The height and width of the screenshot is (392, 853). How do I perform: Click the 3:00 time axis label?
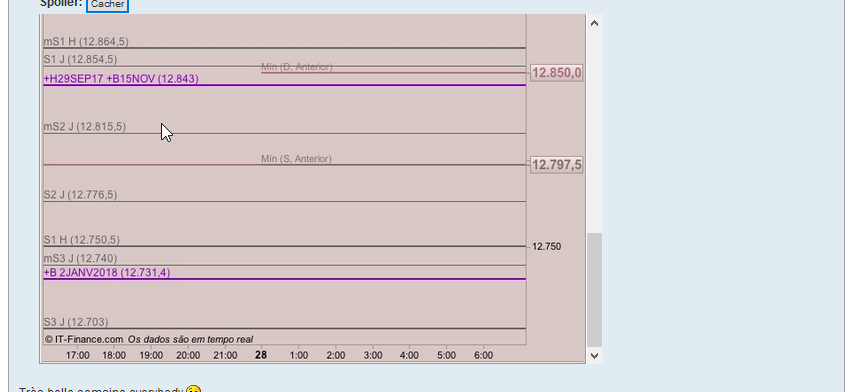pos(373,356)
